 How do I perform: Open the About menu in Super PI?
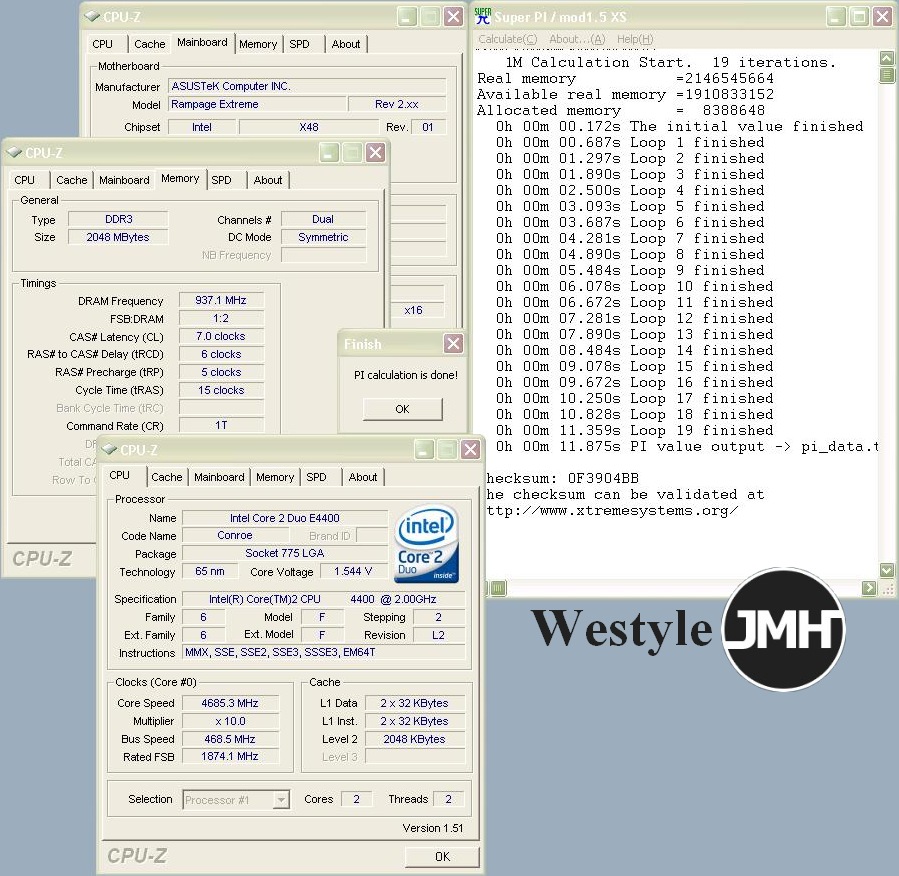(x=577, y=39)
